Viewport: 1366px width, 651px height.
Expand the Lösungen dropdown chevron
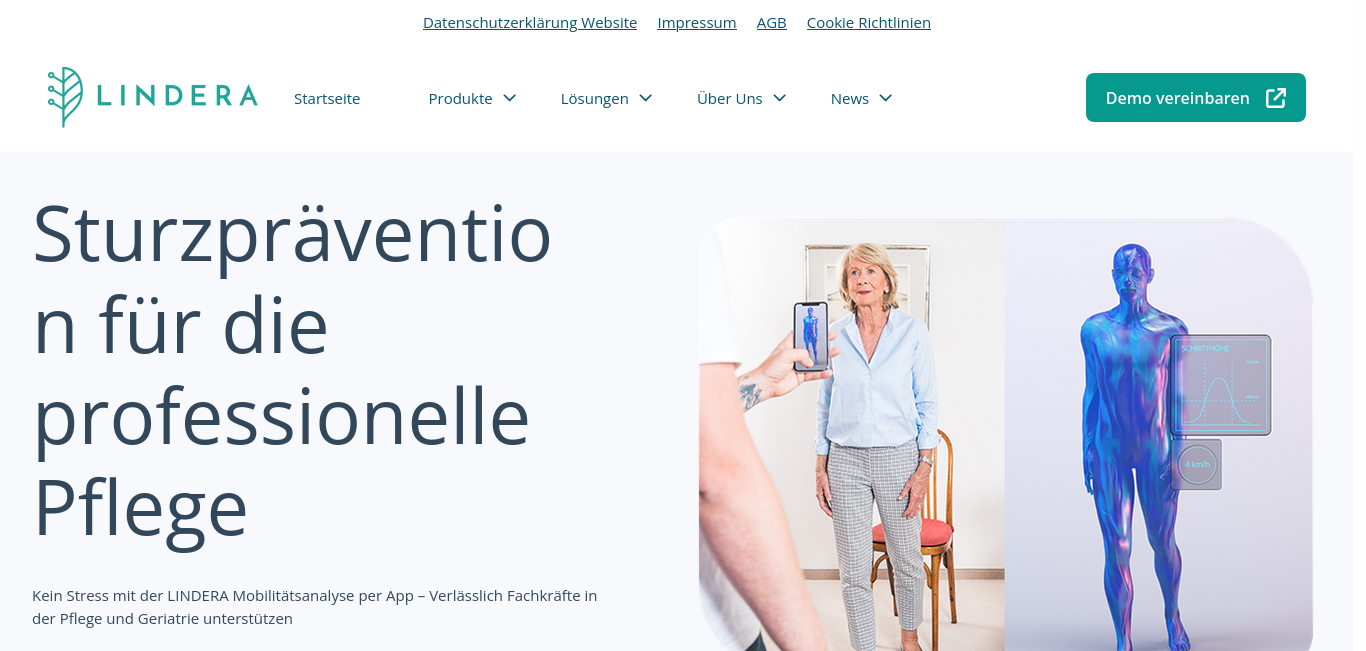(x=646, y=98)
